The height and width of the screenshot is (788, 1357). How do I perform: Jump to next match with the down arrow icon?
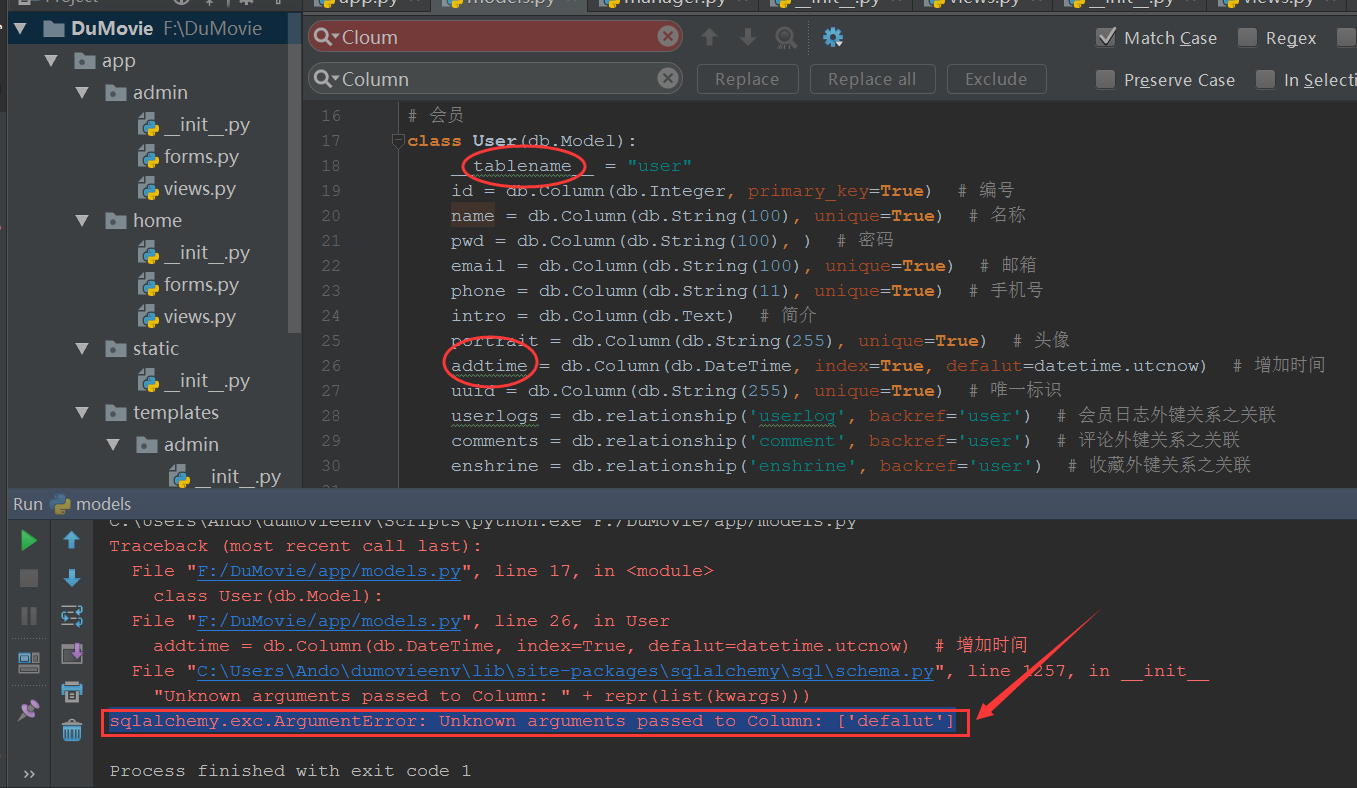pos(747,37)
